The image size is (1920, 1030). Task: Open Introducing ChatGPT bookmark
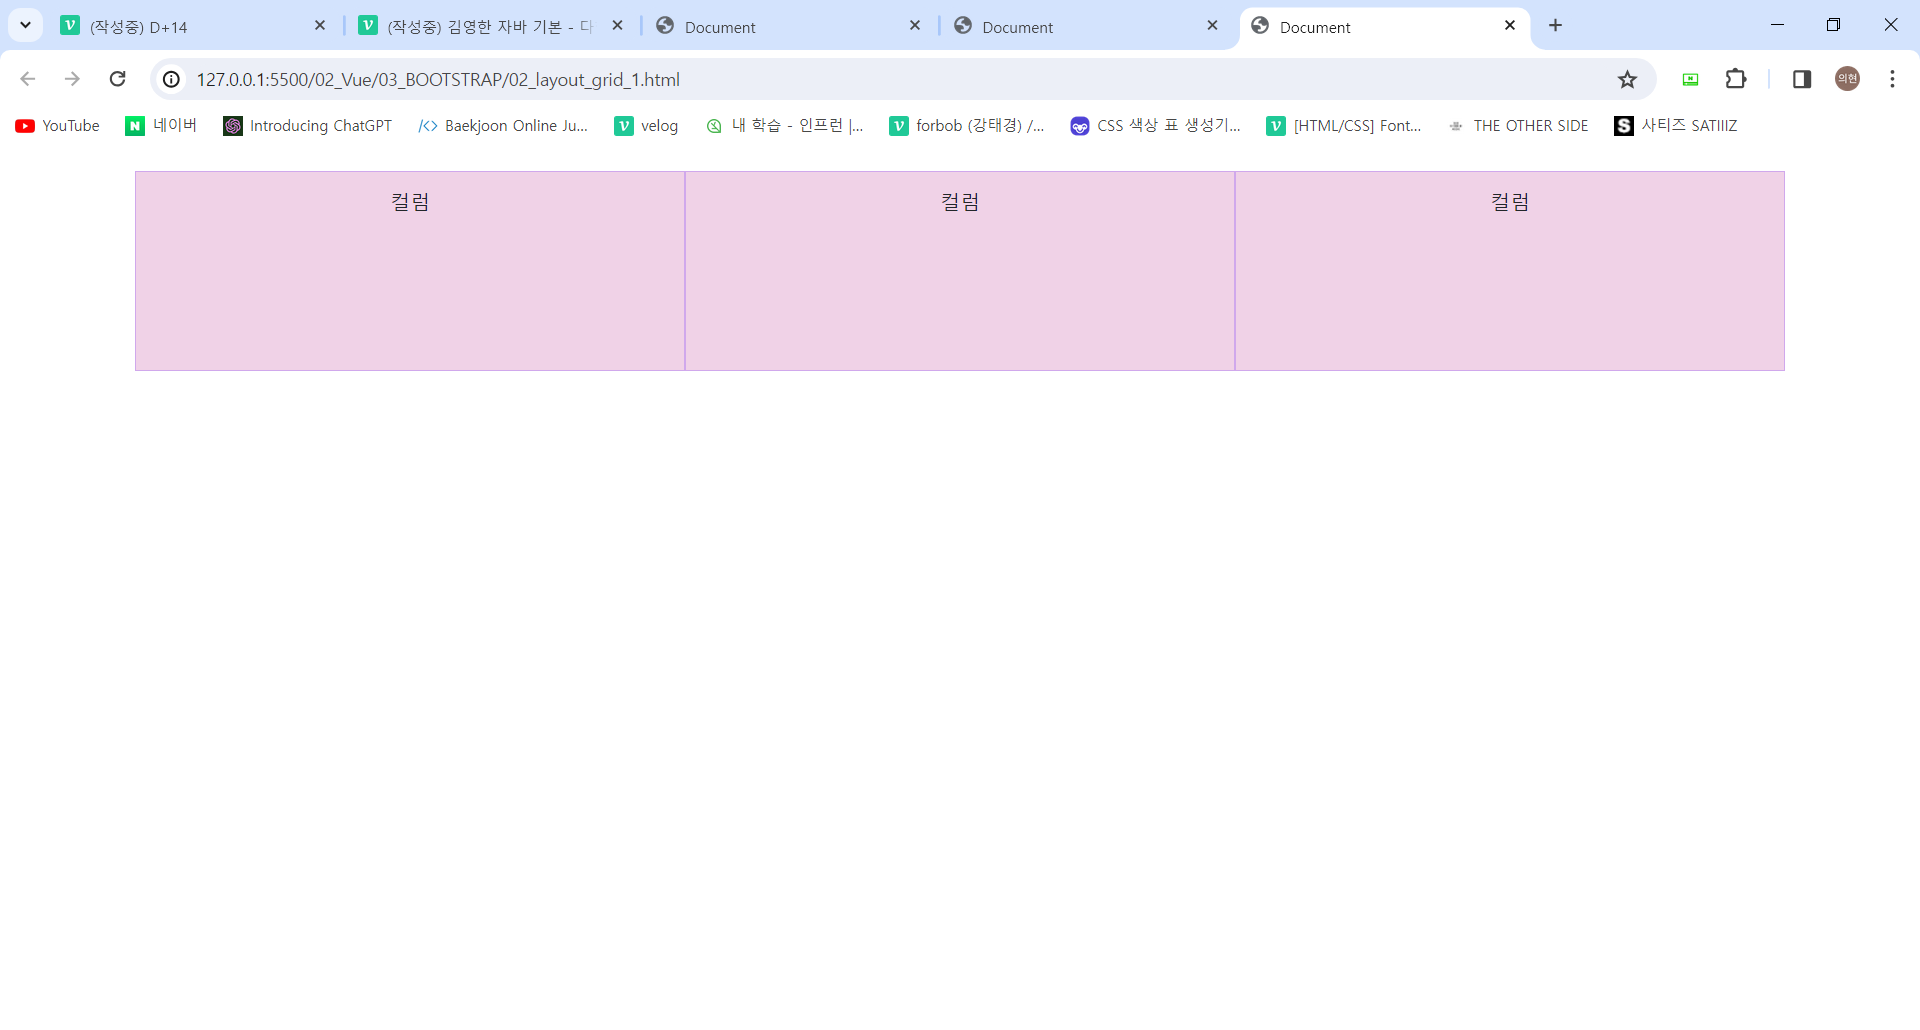click(308, 126)
